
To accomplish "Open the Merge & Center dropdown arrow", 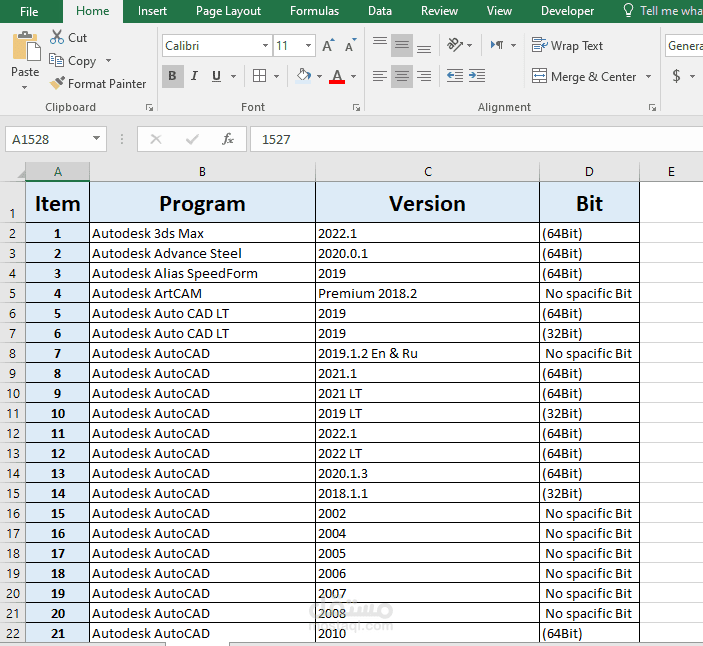I will [x=648, y=76].
